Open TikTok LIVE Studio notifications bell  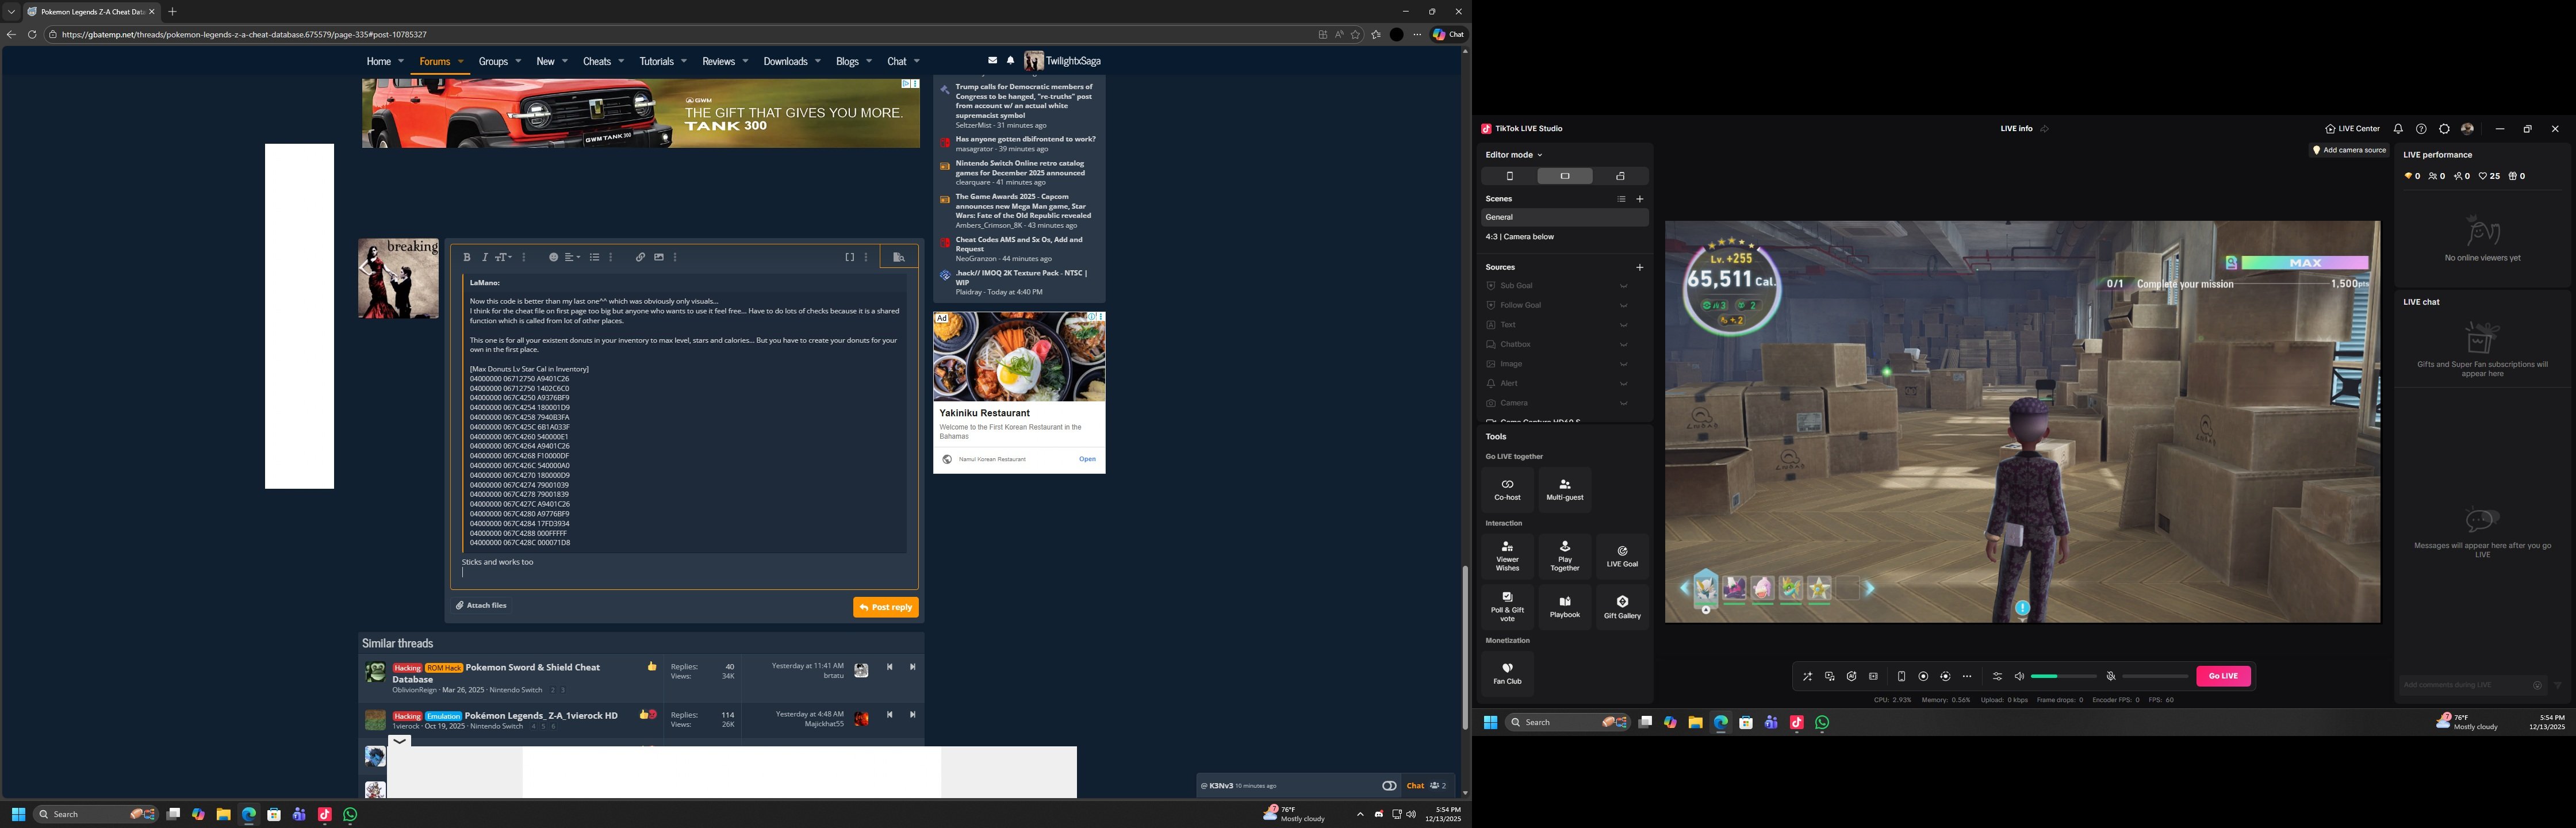click(2398, 129)
